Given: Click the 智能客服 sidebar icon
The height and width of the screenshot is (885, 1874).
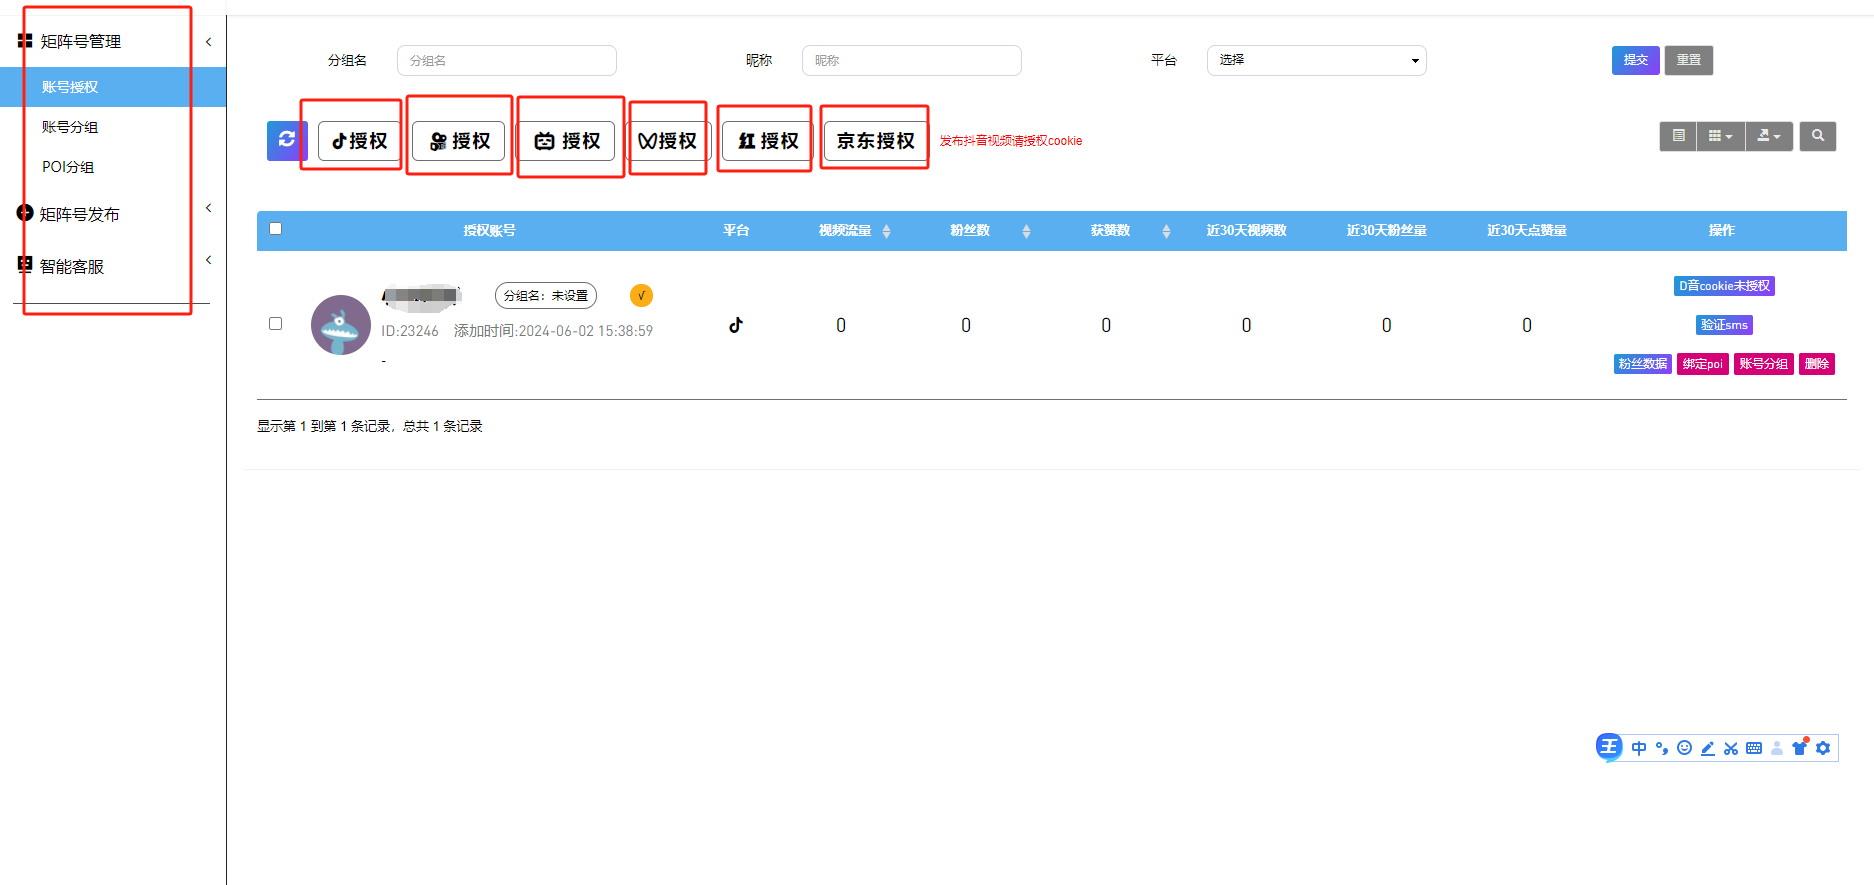Looking at the screenshot, I should pyautogui.click(x=25, y=265).
